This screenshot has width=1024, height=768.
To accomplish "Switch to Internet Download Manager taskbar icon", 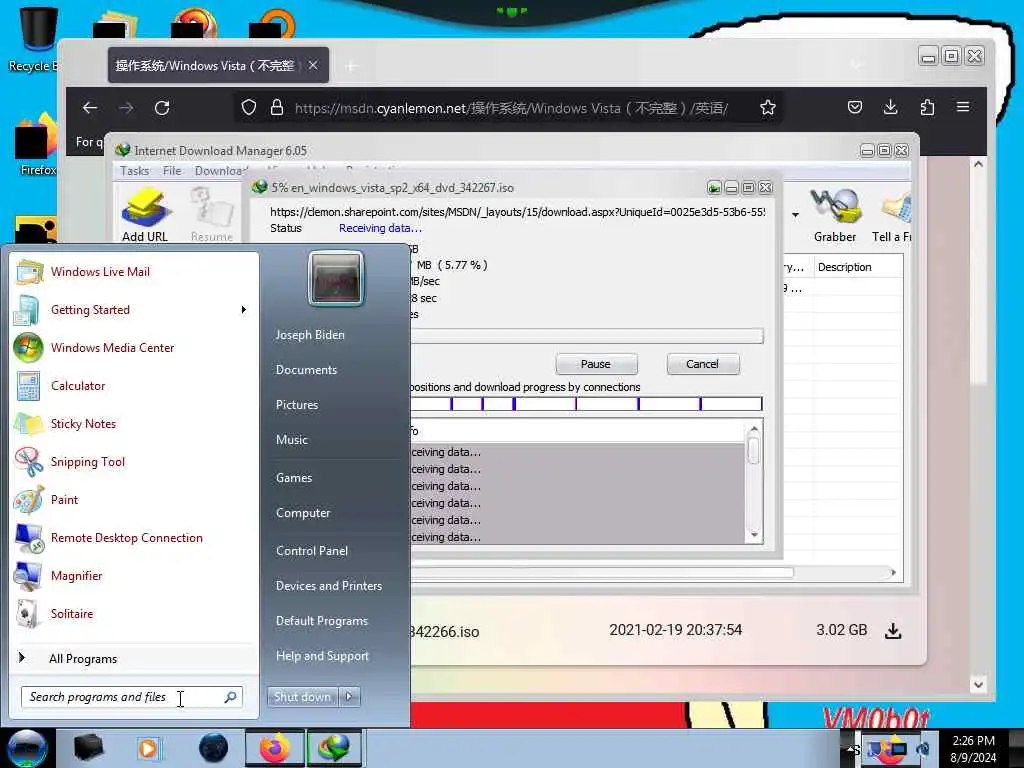I will pos(334,748).
